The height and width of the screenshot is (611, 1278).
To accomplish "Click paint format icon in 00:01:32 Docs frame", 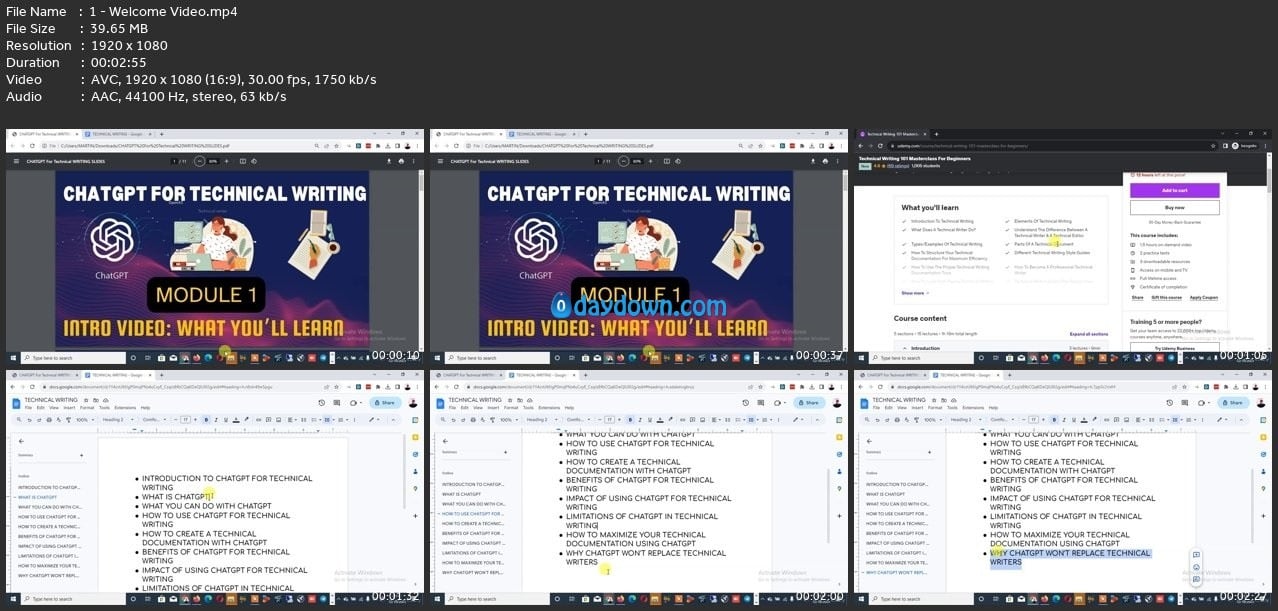I will click(69, 420).
